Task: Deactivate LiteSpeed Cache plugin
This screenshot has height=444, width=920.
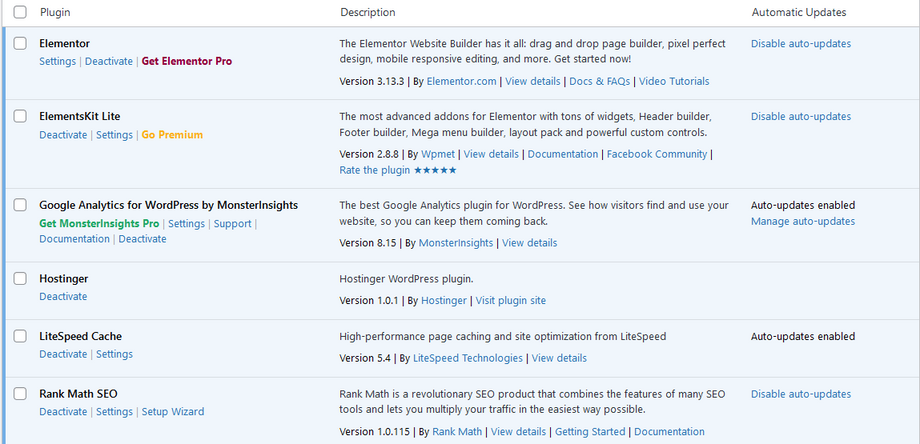Action: point(63,354)
